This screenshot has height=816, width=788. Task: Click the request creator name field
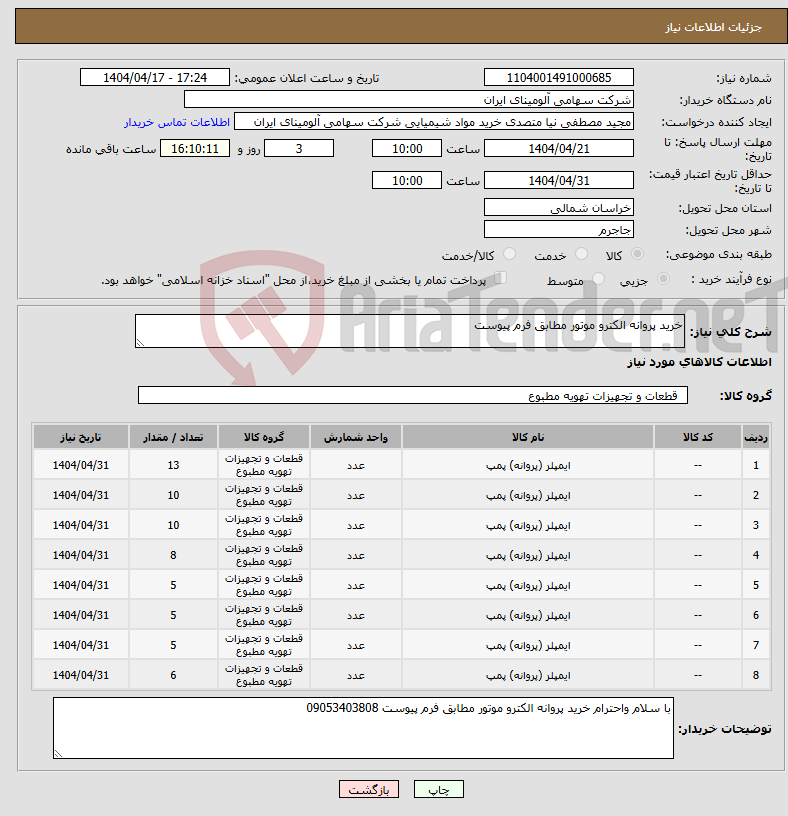(434, 122)
